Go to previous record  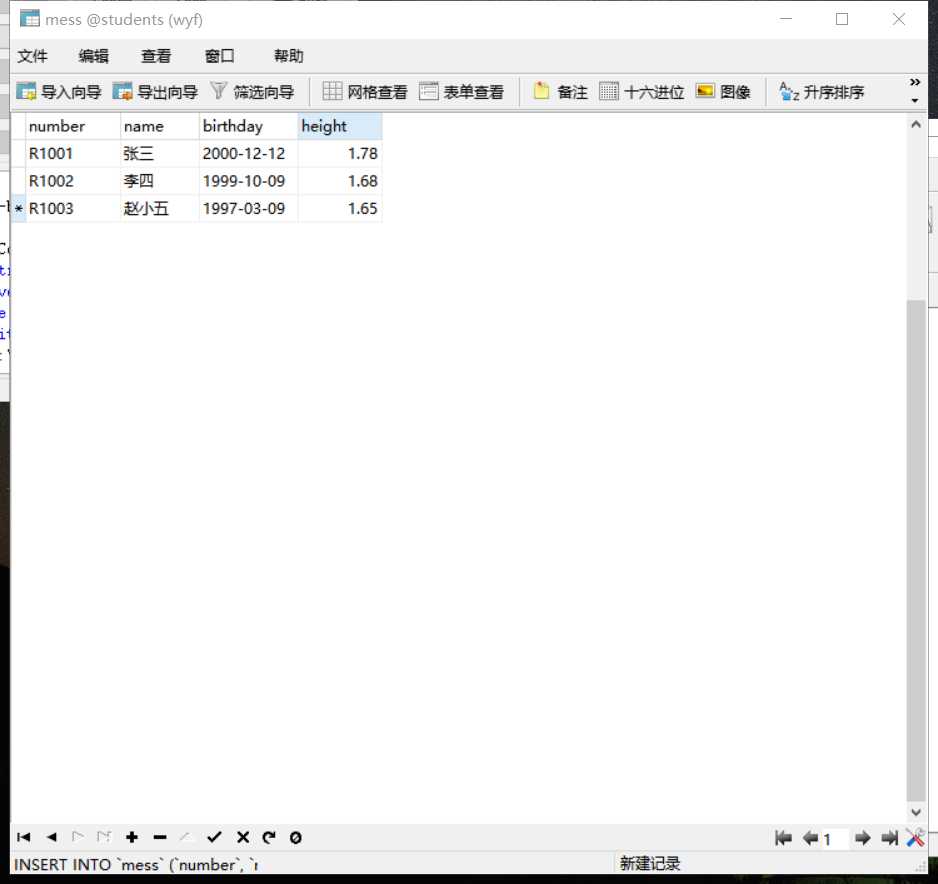(x=51, y=837)
